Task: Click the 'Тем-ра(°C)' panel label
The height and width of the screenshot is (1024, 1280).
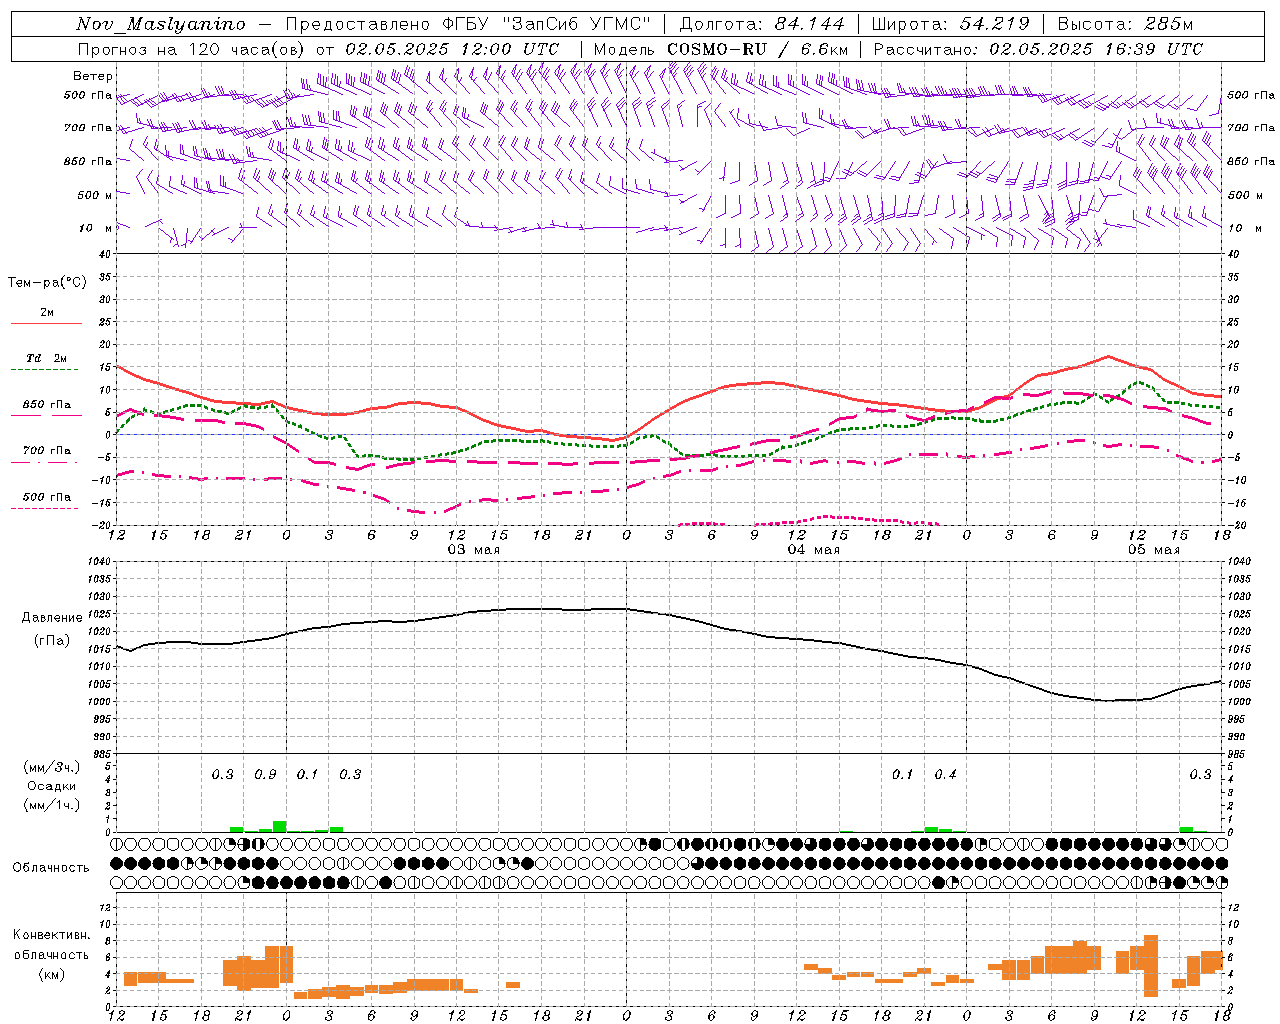Action: 47,283
